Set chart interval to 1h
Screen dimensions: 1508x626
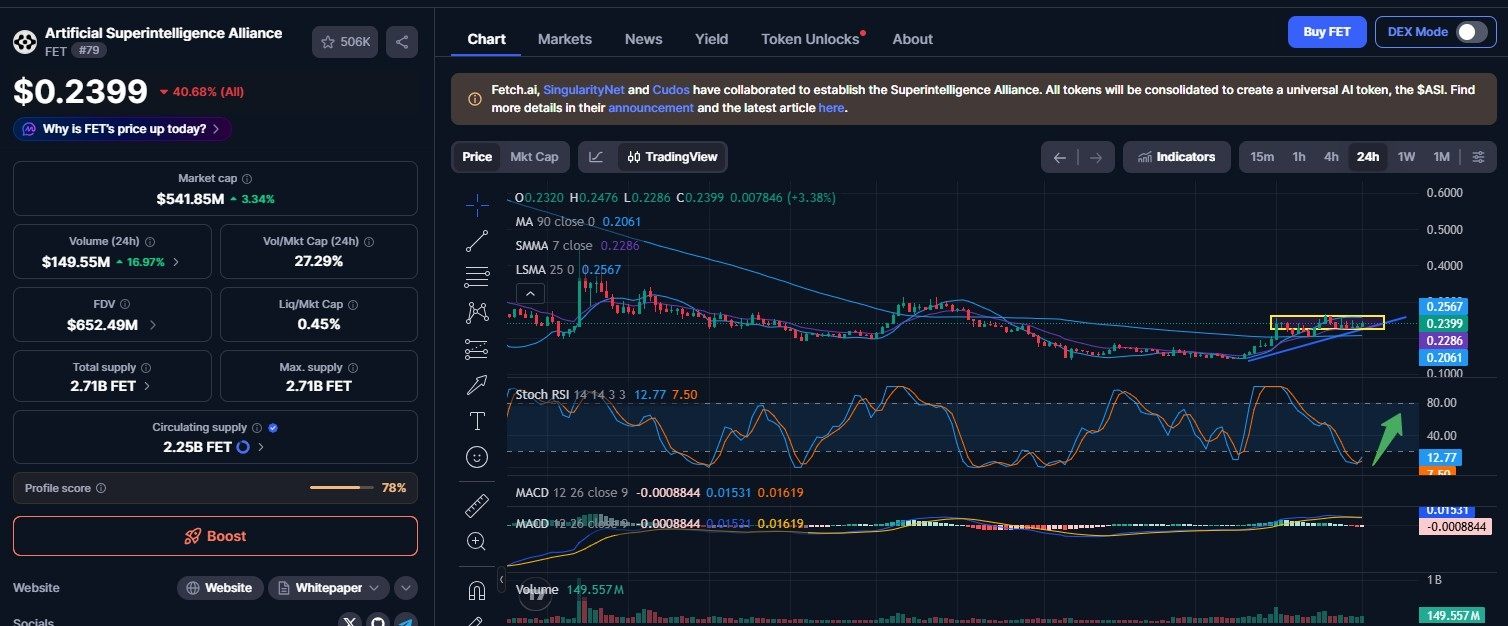[x=1299, y=157]
